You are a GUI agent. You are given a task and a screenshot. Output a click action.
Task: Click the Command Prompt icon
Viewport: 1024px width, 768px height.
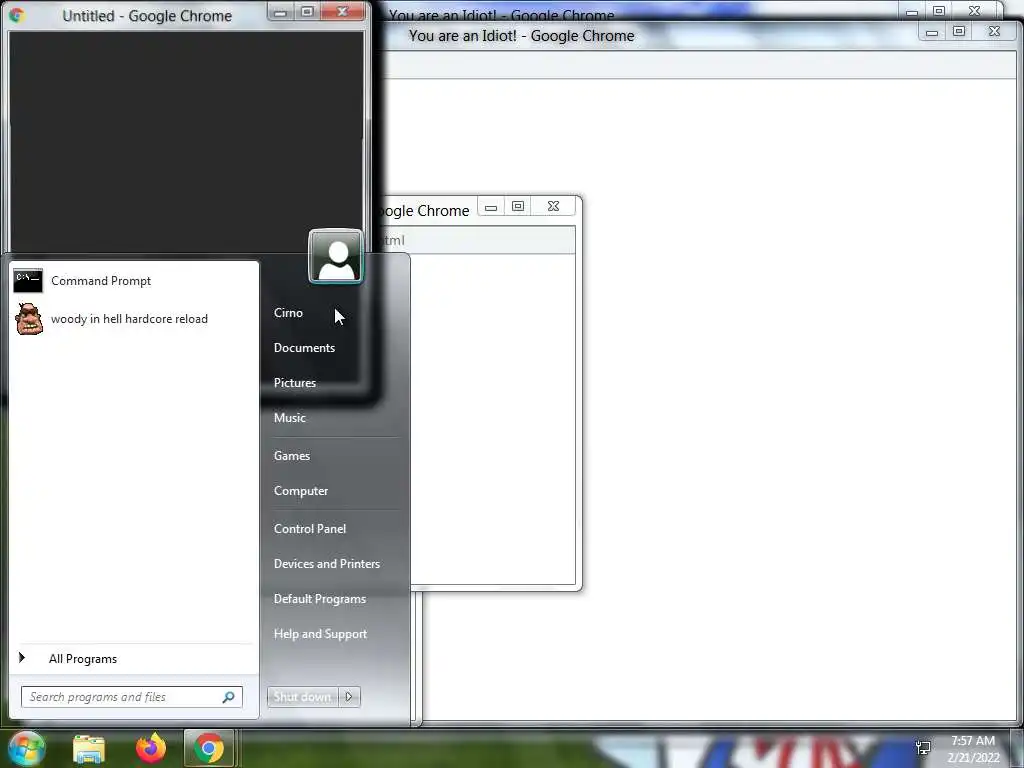pyautogui.click(x=28, y=281)
